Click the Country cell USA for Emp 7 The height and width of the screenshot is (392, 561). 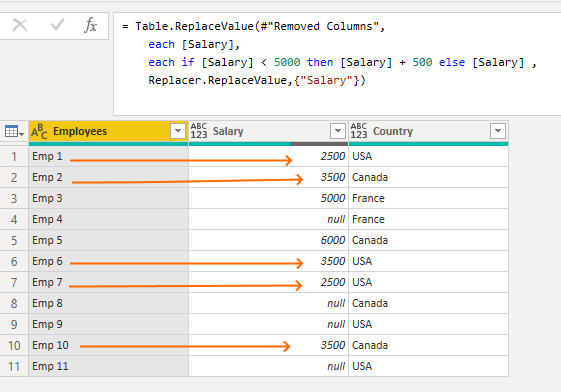click(x=428, y=283)
